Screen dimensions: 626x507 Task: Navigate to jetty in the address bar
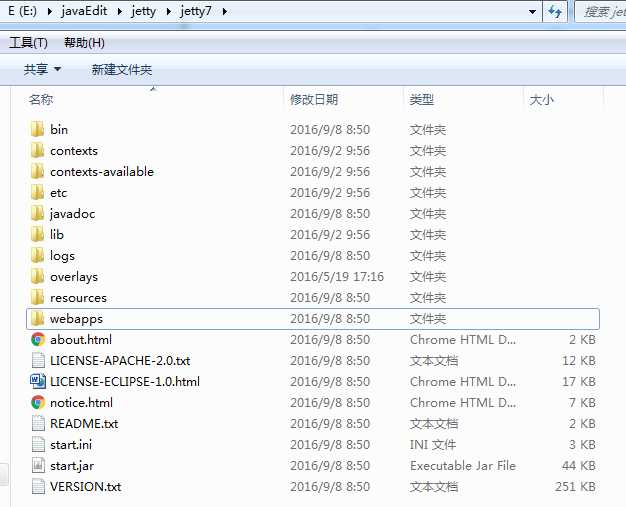coord(143,11)
